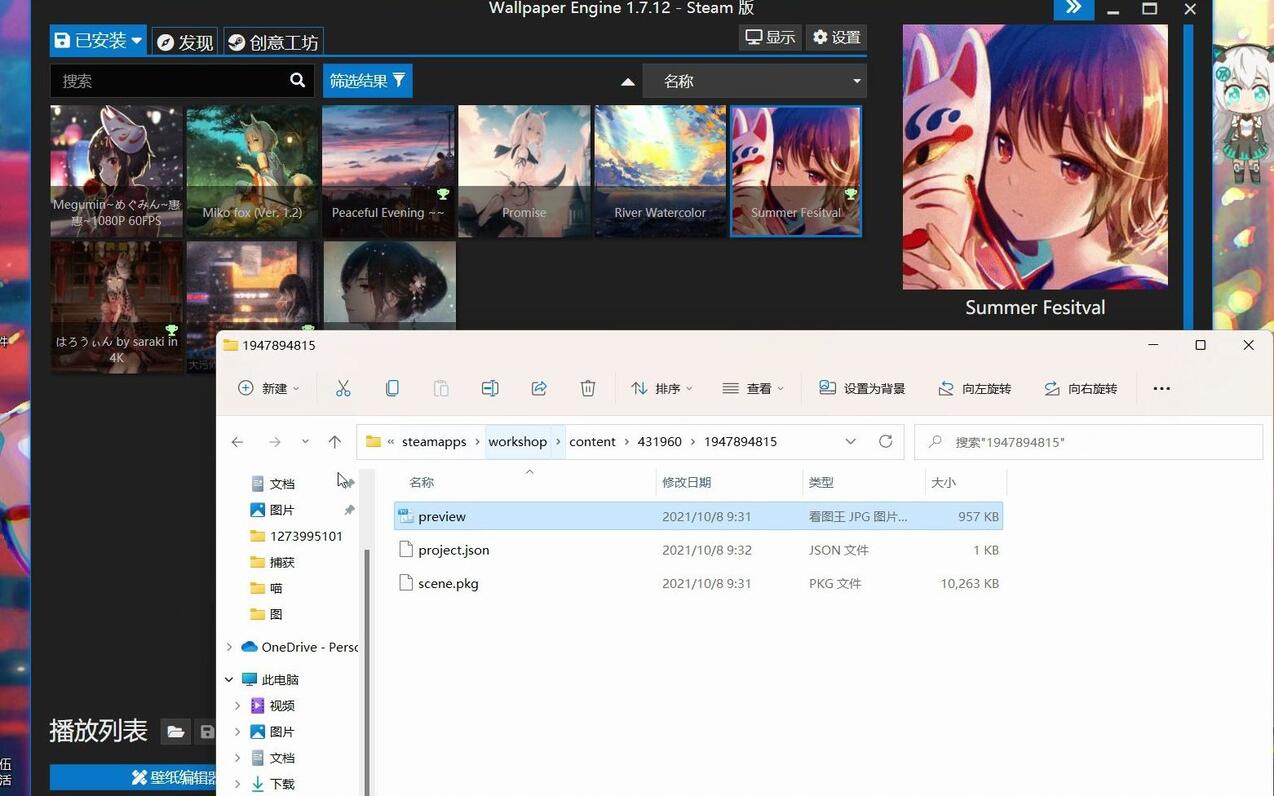Expand the 视频 node under 此电脑
1274x796 pixels.
[x=237, y=706]
